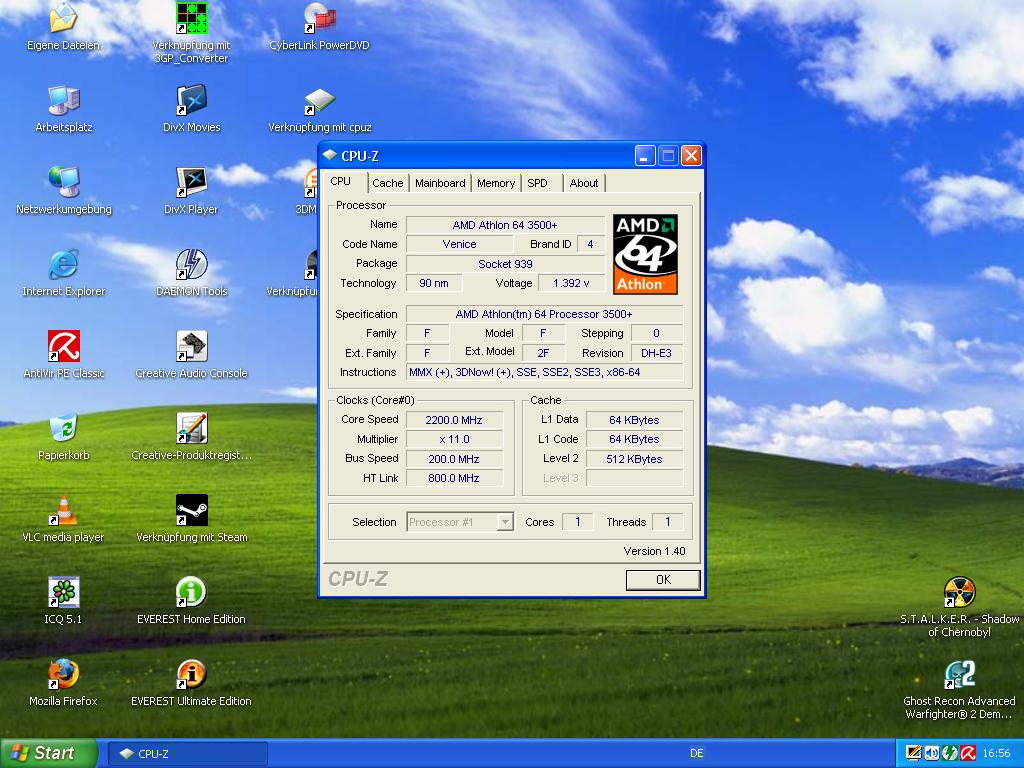Launch ICQ 5.1 from desktop
1024x768 pixels.
[63, 592]
